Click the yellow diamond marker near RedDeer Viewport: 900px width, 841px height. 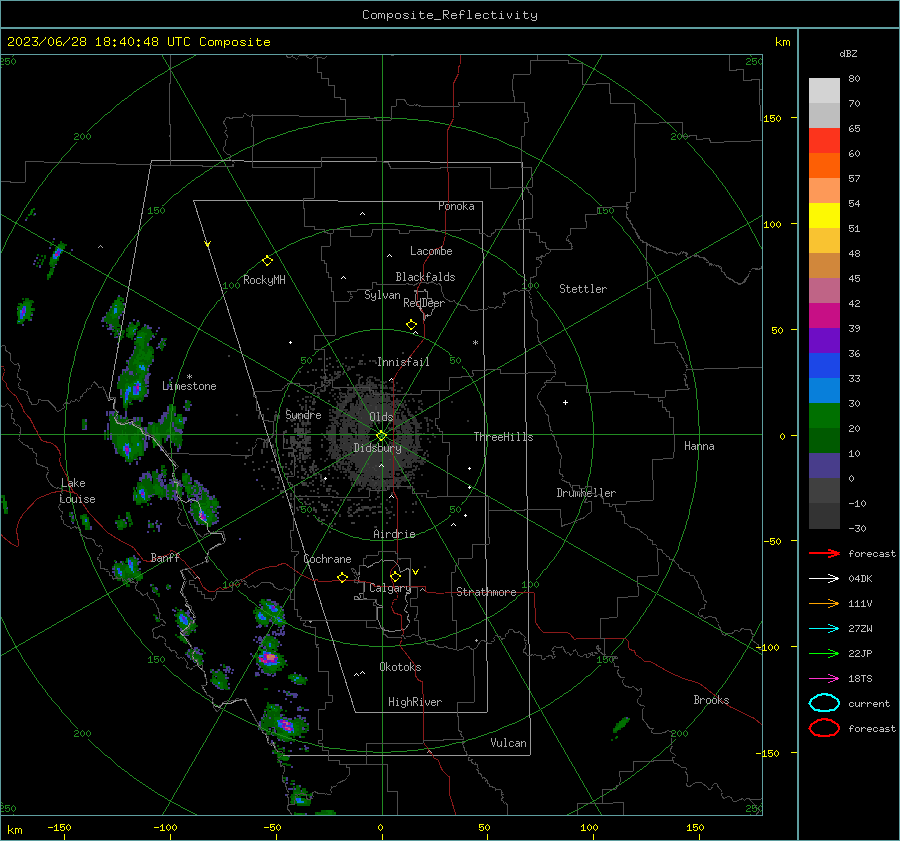point(412,325)
